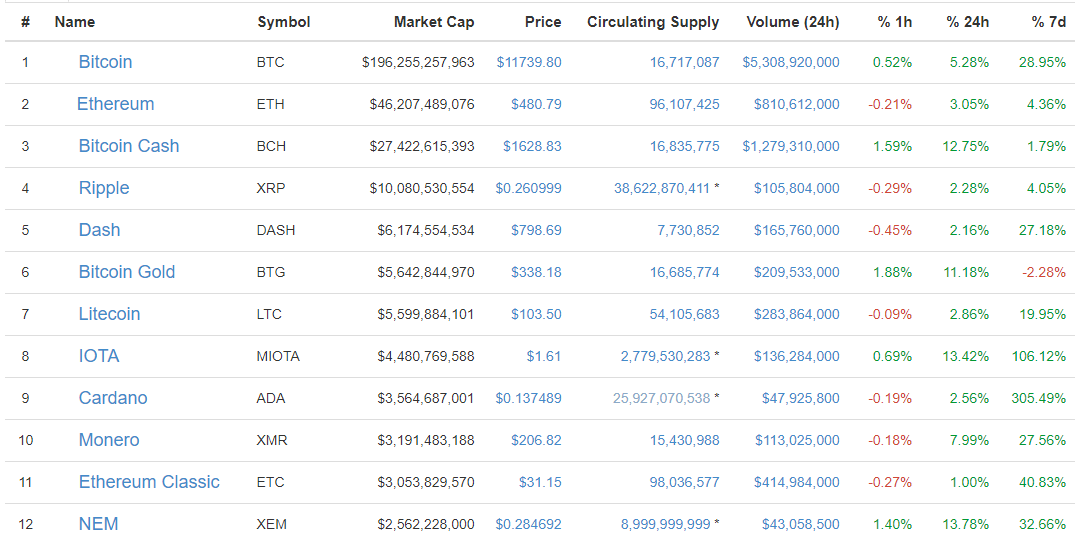Click the Ethereum name link
Viewport: 1081px width, 541px height.
point(115,104)
